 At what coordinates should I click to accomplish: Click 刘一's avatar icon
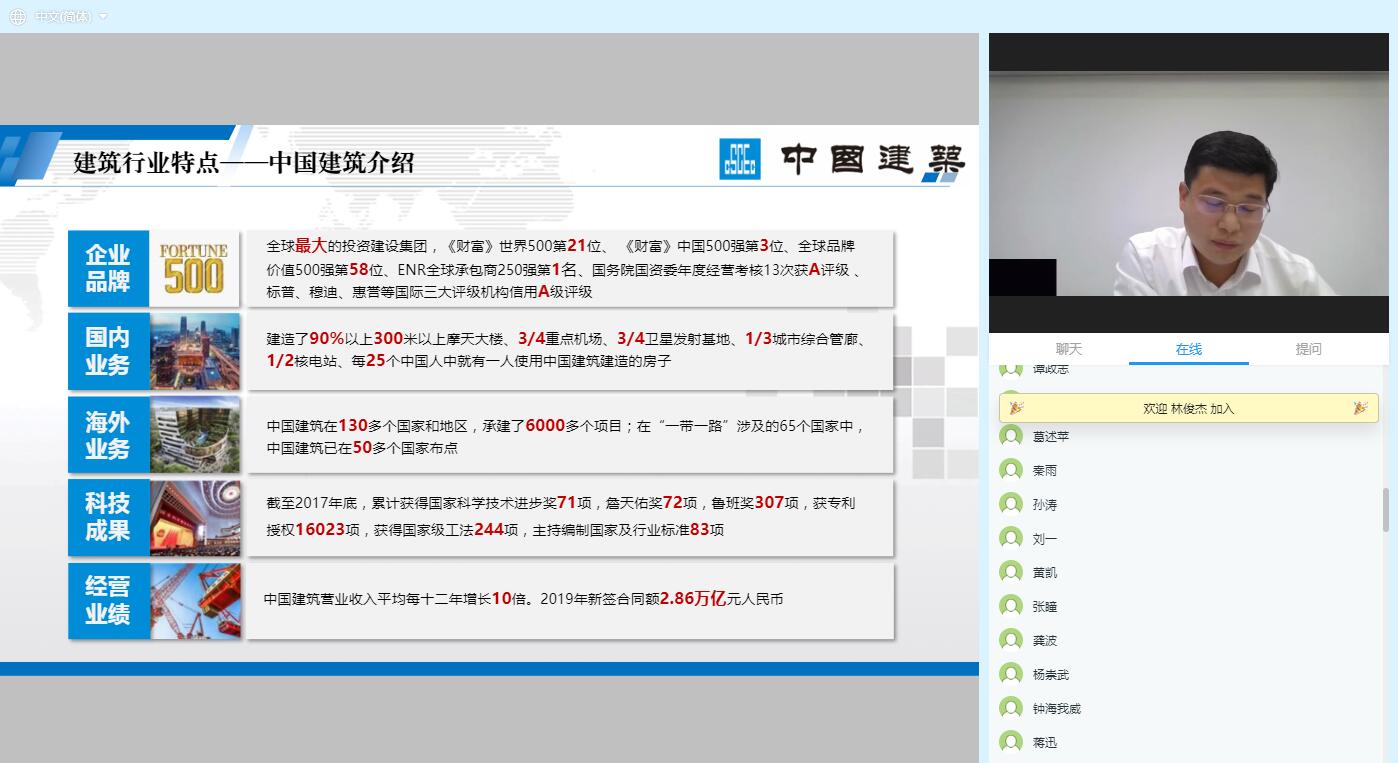(1011, 538)
